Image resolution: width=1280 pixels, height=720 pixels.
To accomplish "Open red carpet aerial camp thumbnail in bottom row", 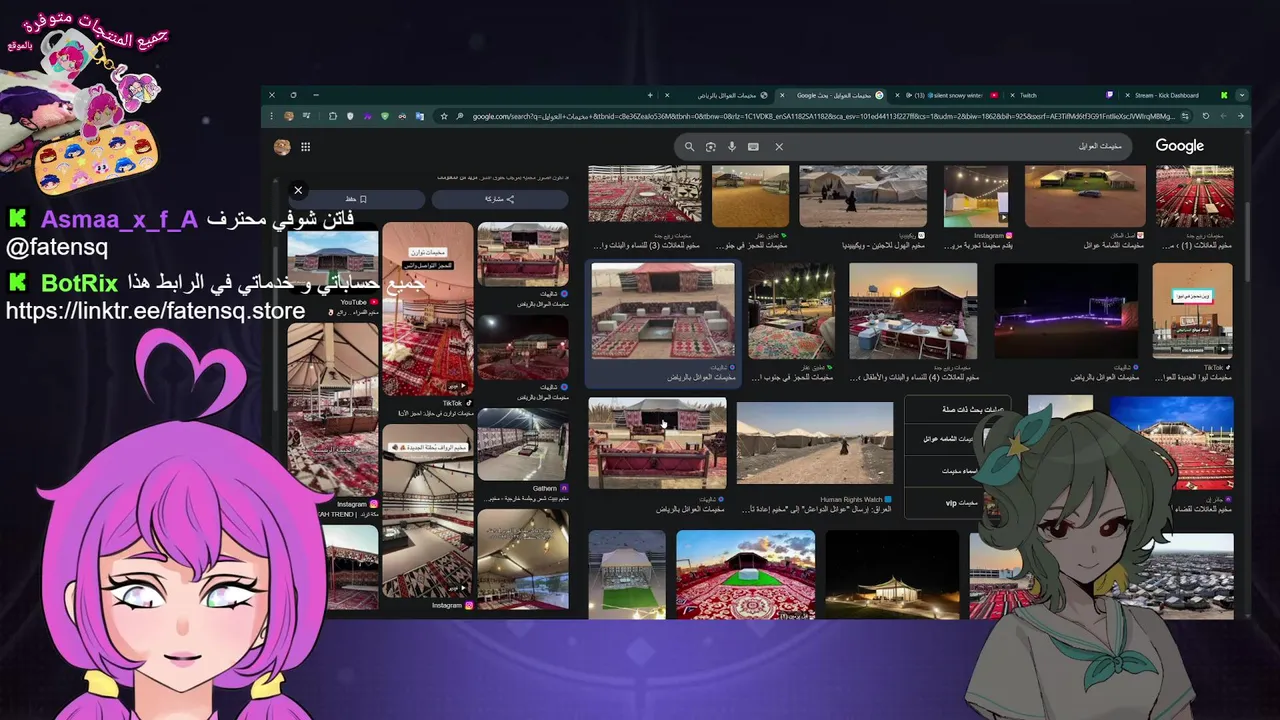I will 745,574.
